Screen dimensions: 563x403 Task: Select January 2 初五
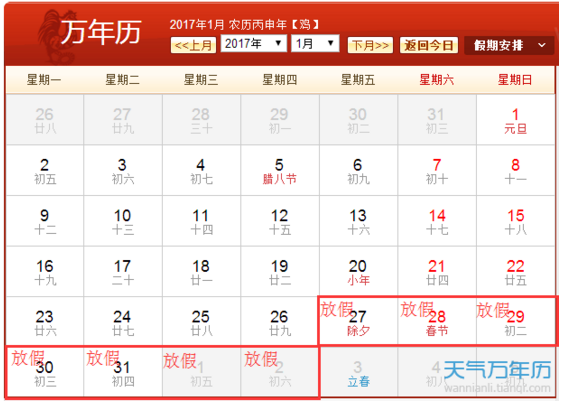pos(45,171)
